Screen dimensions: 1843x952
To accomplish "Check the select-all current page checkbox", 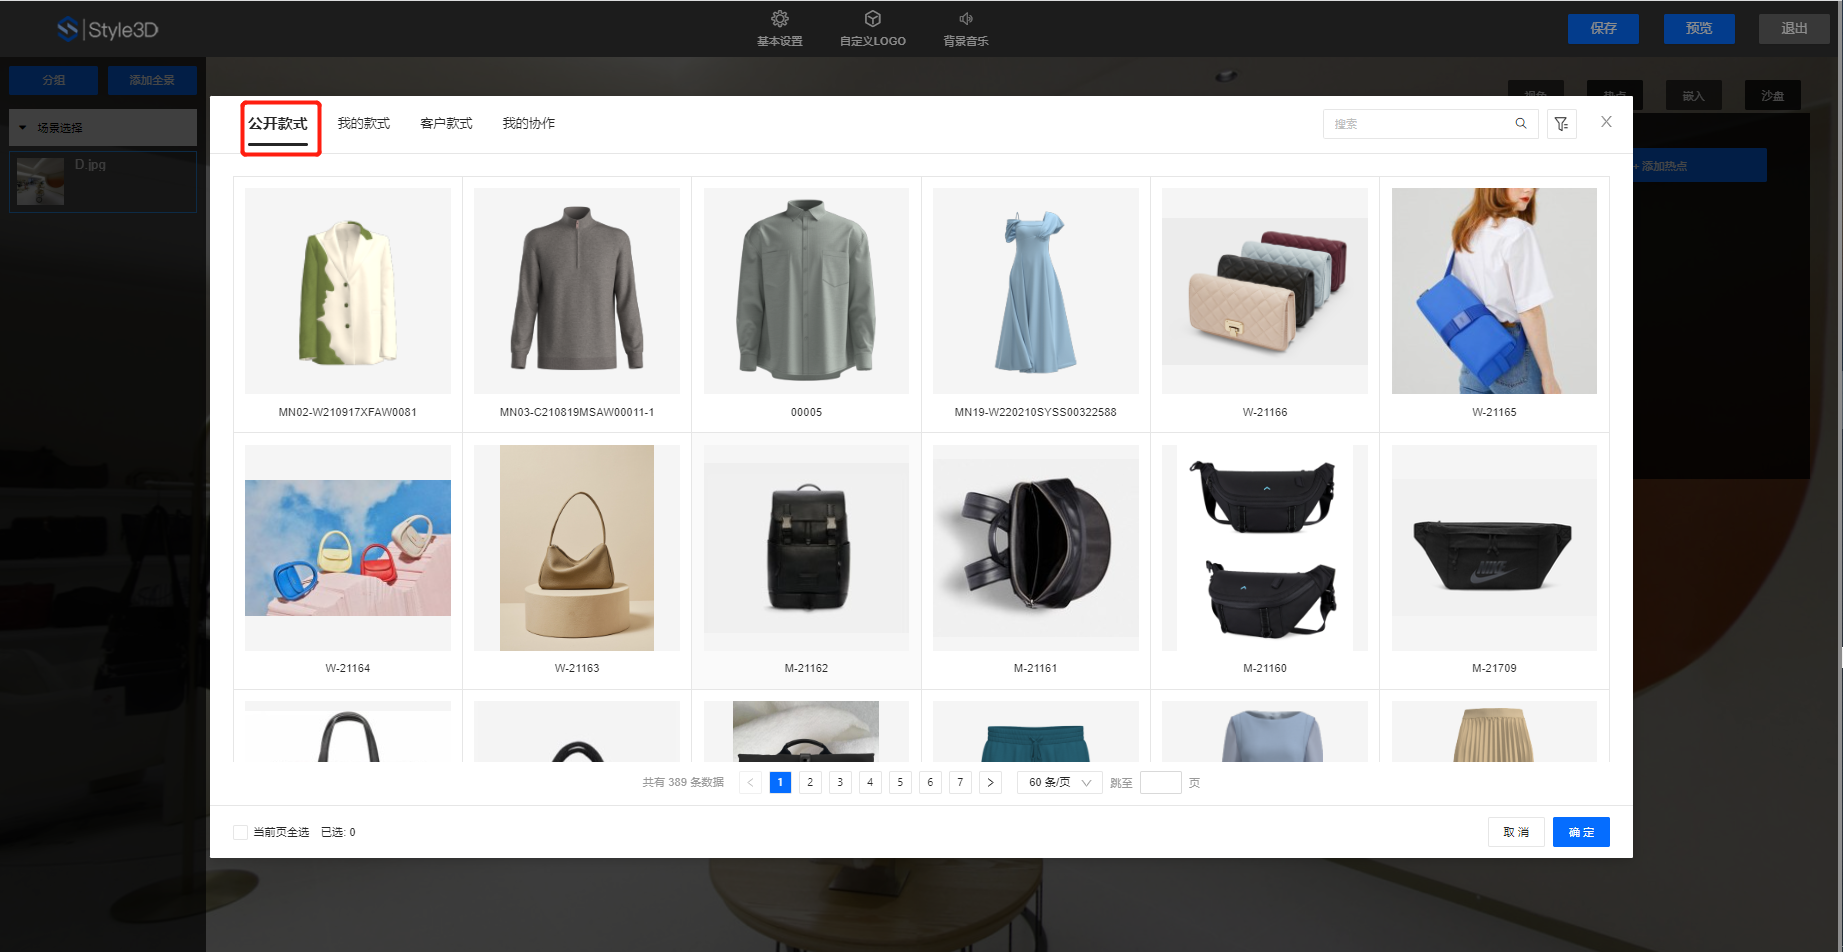I will coord(240,832).
